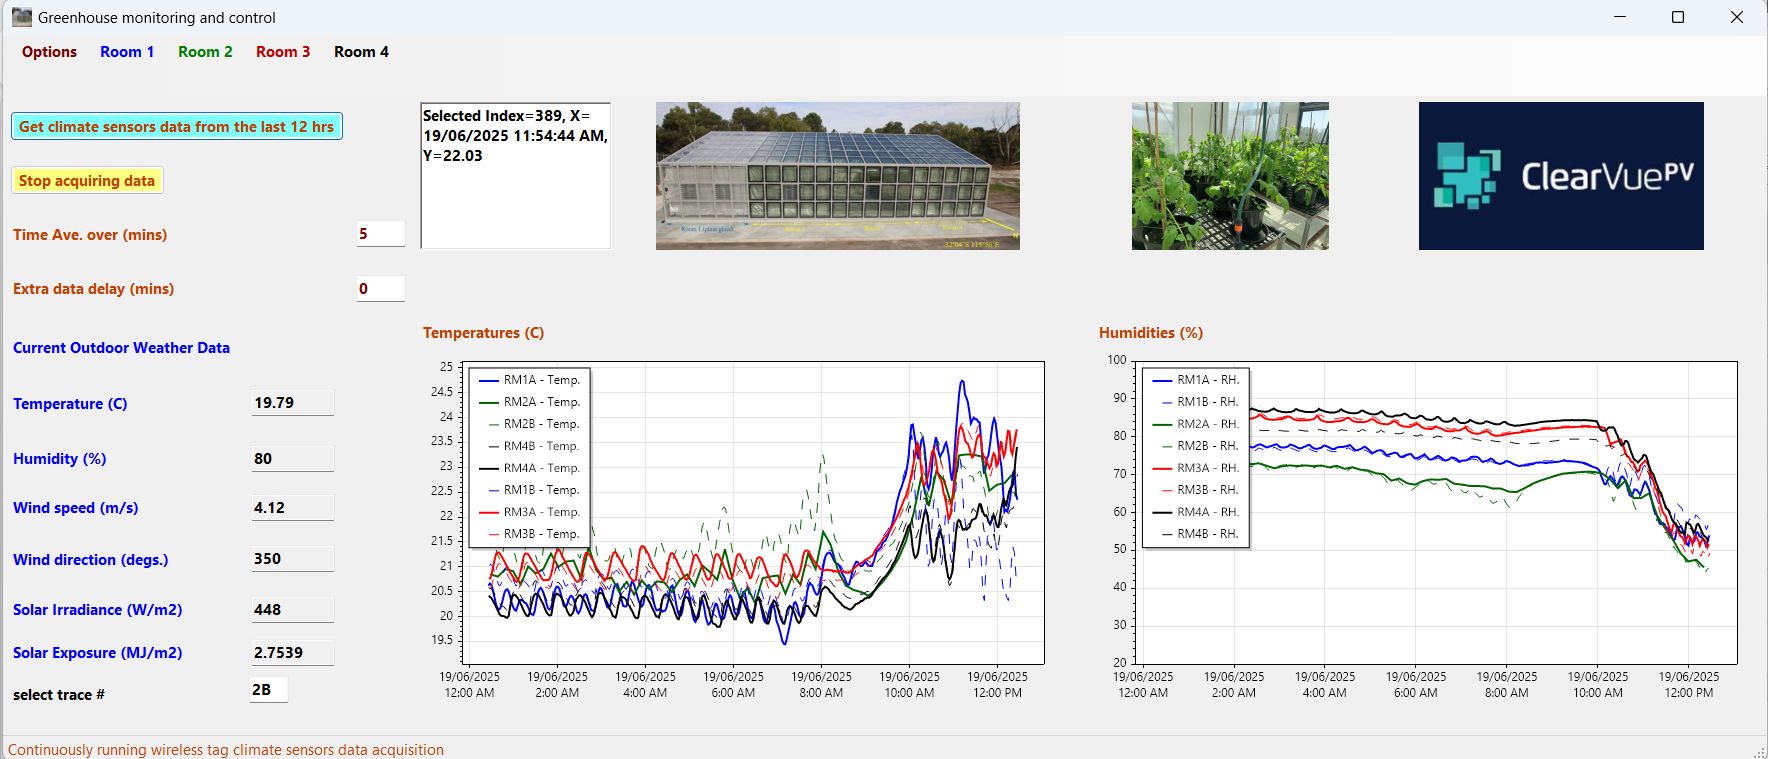This screenshot has width=1768, height=759.
Task: Click the Selected Index info text box
Action: [515, 176]
